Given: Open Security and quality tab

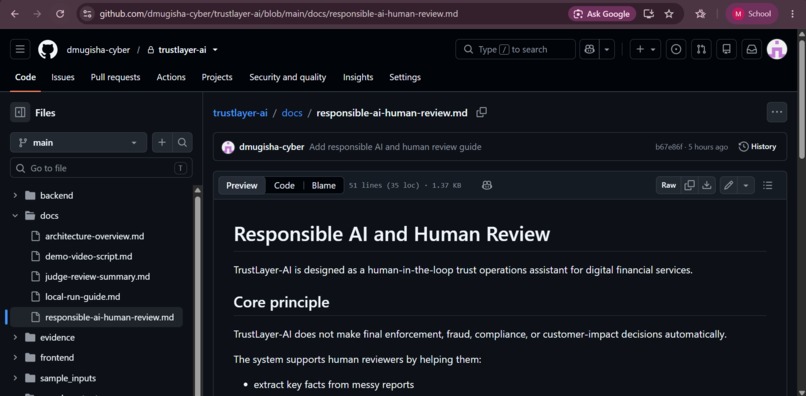Looking at the screenshot, I should click(287, 77).
